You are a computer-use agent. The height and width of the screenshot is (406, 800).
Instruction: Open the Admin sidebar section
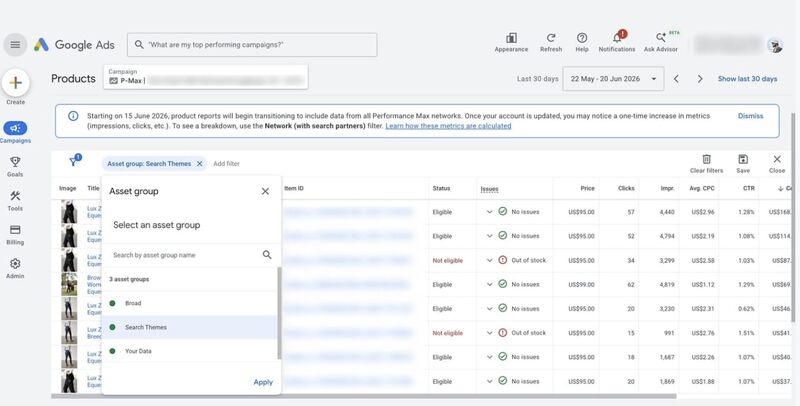coord(15,268)
